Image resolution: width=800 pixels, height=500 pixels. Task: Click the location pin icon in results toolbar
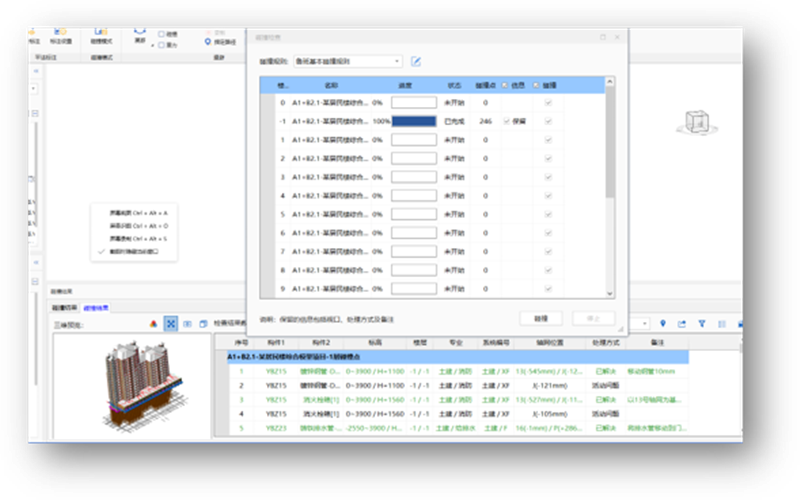tap(663, 323)
